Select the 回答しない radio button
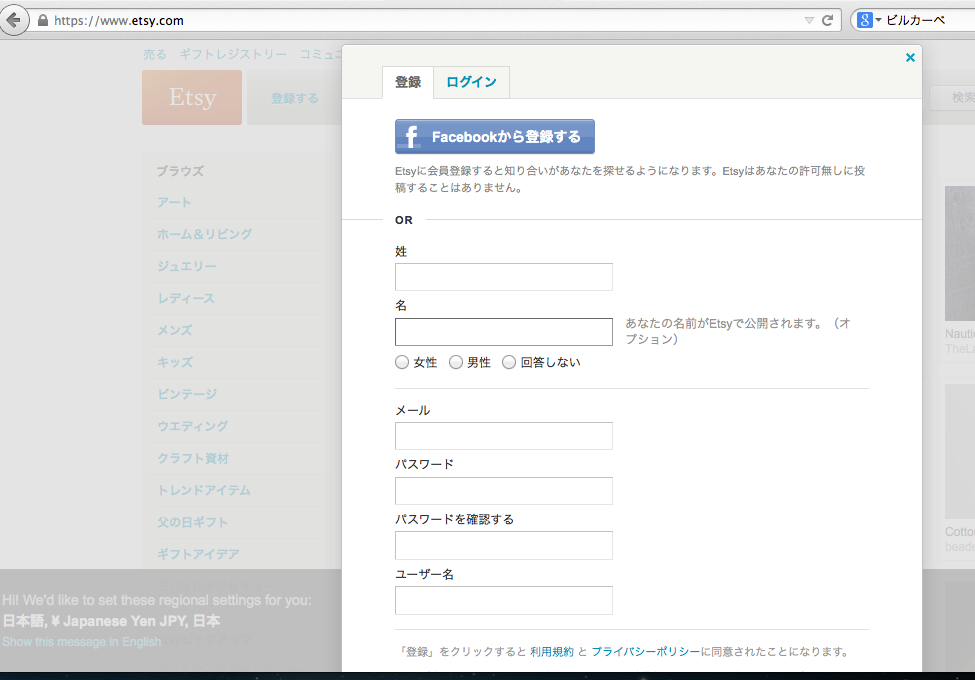Image resolution: width=975 pixels, height=680 pixels. tap(509, 362)
